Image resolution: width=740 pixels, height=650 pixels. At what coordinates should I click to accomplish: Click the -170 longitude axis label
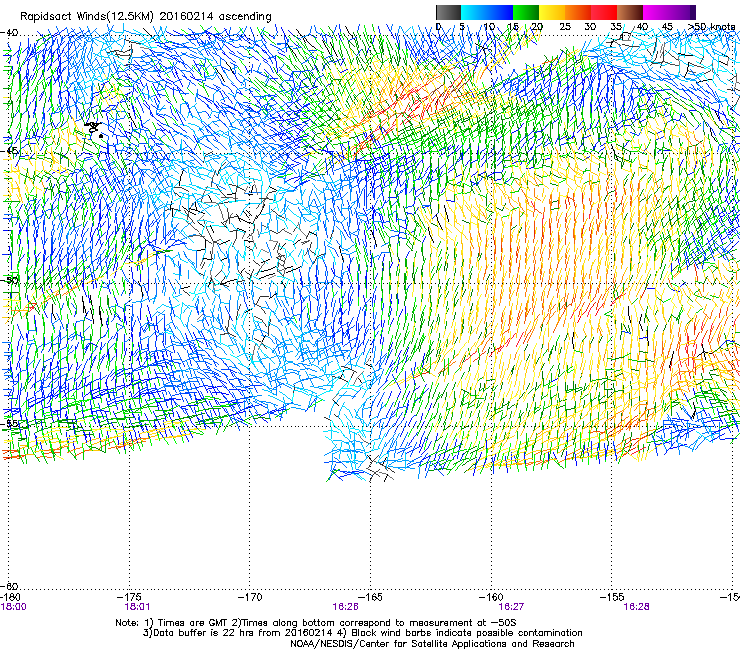coord(250,598)
